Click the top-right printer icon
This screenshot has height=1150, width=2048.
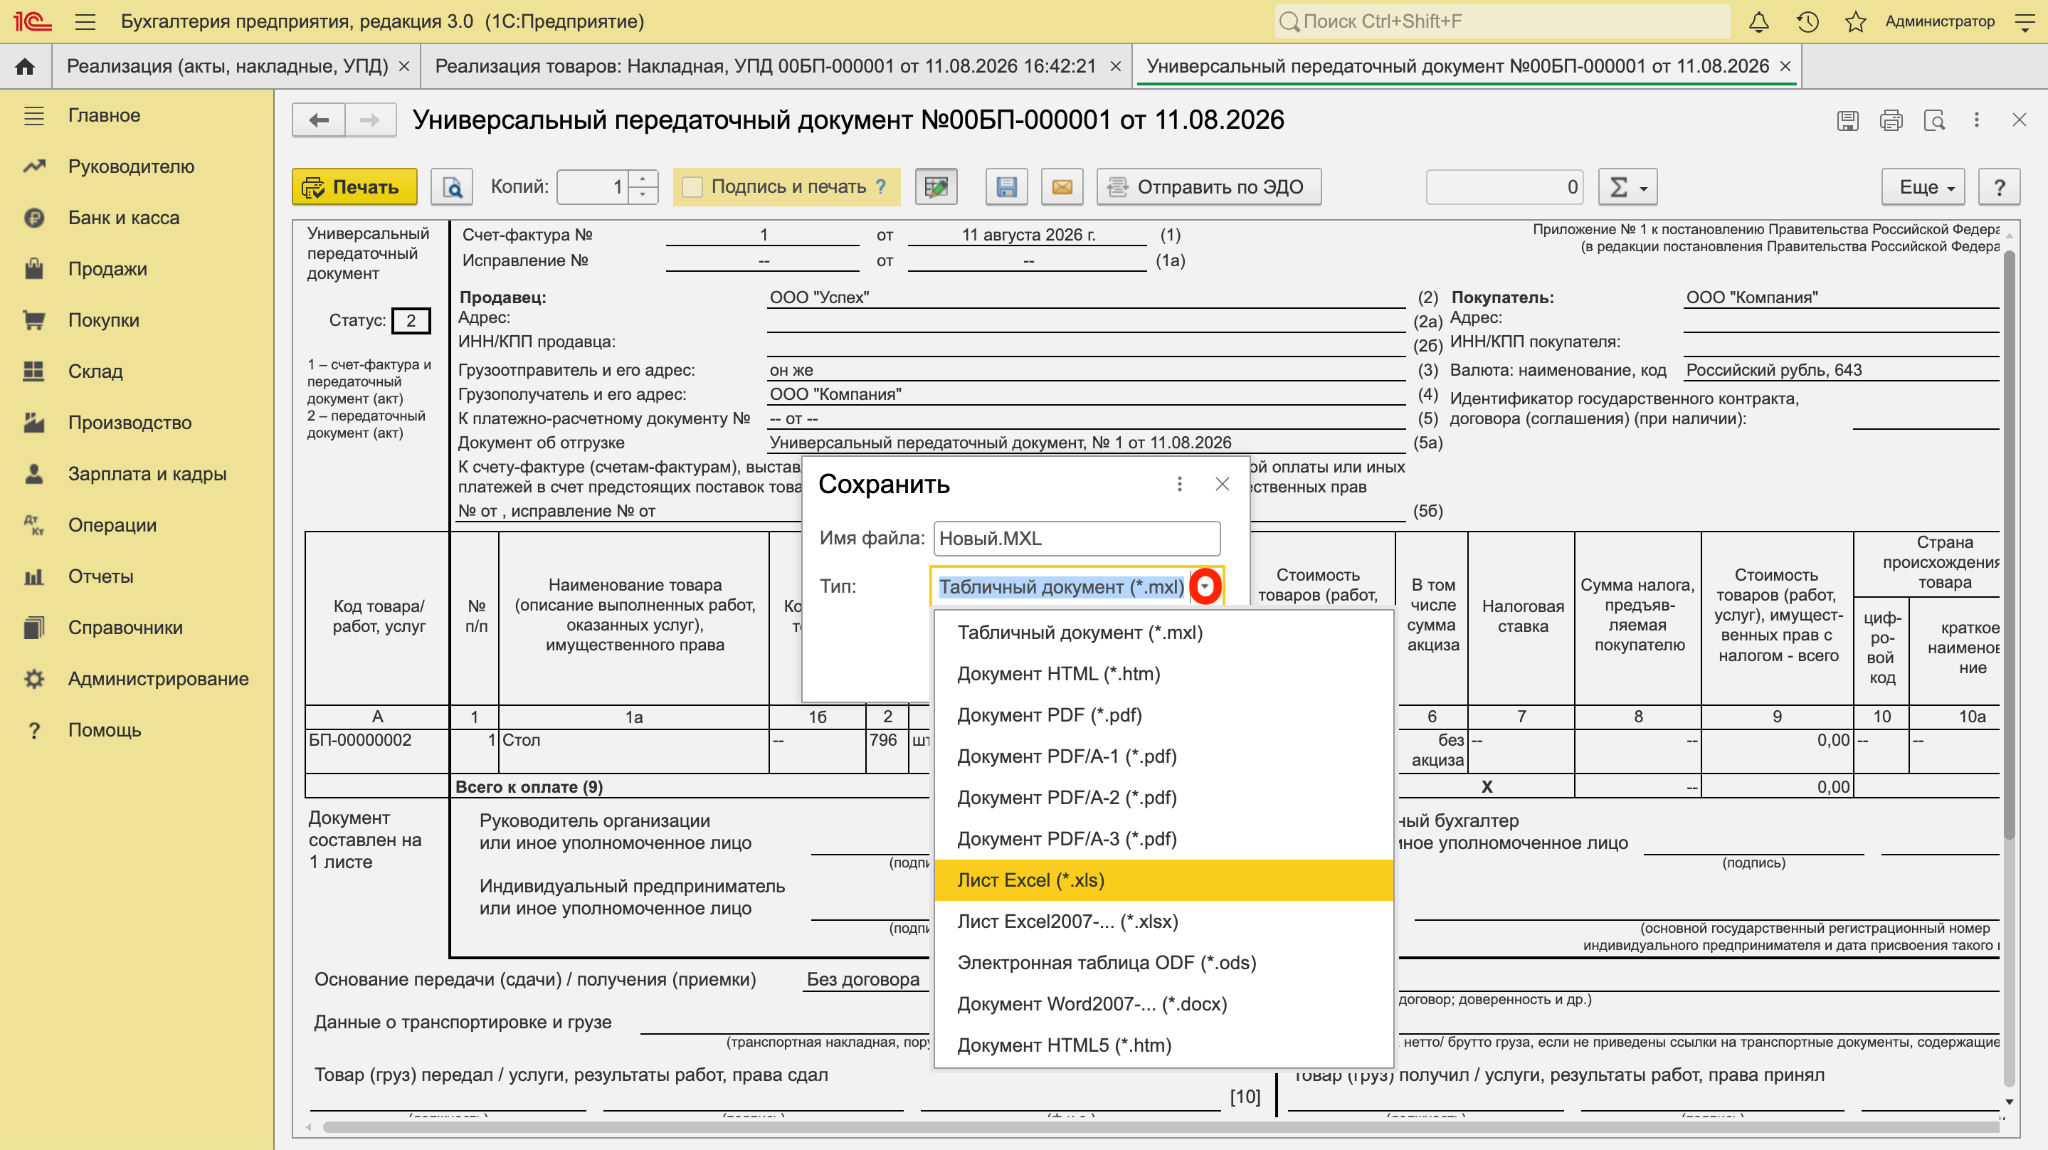pos(1891,120)
